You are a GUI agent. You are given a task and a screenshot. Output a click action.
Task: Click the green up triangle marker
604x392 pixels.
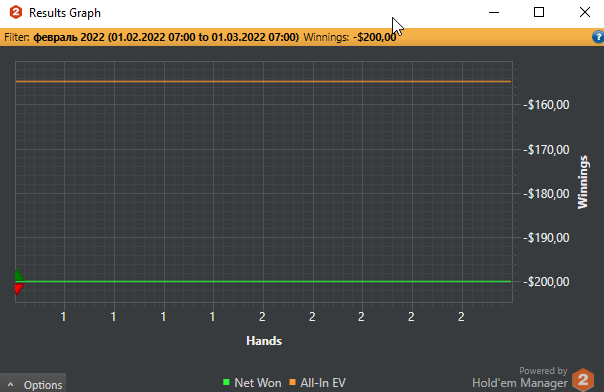point(18,275)
